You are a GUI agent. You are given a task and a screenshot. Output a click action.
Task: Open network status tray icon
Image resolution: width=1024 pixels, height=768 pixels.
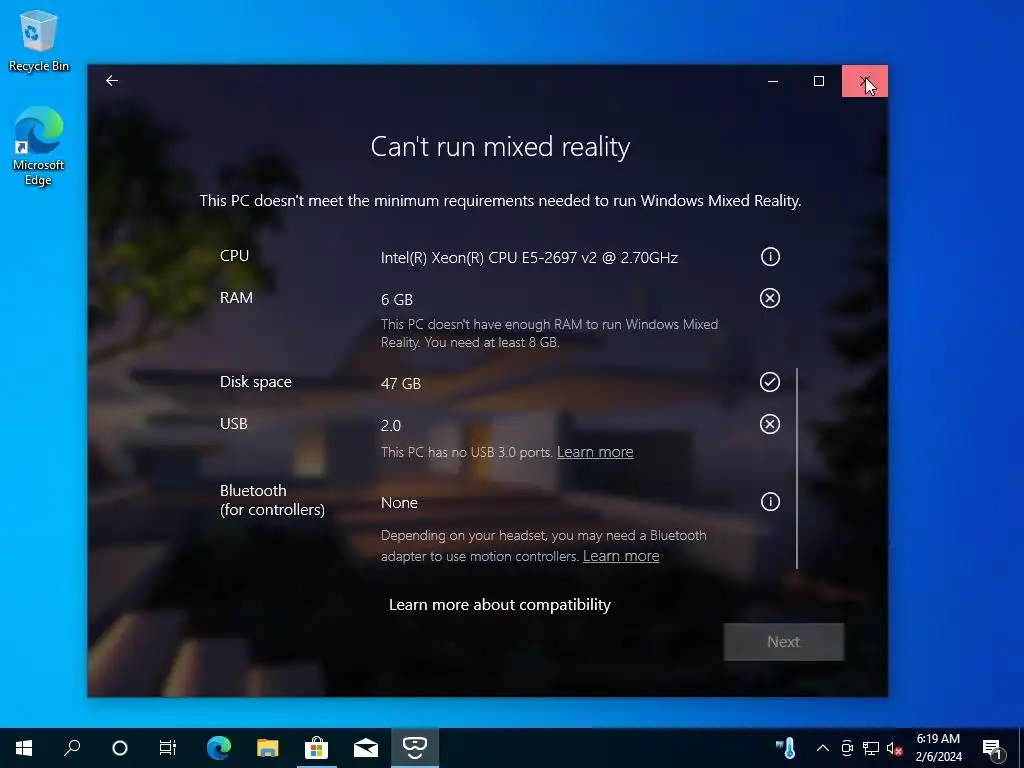click(871, 748)
